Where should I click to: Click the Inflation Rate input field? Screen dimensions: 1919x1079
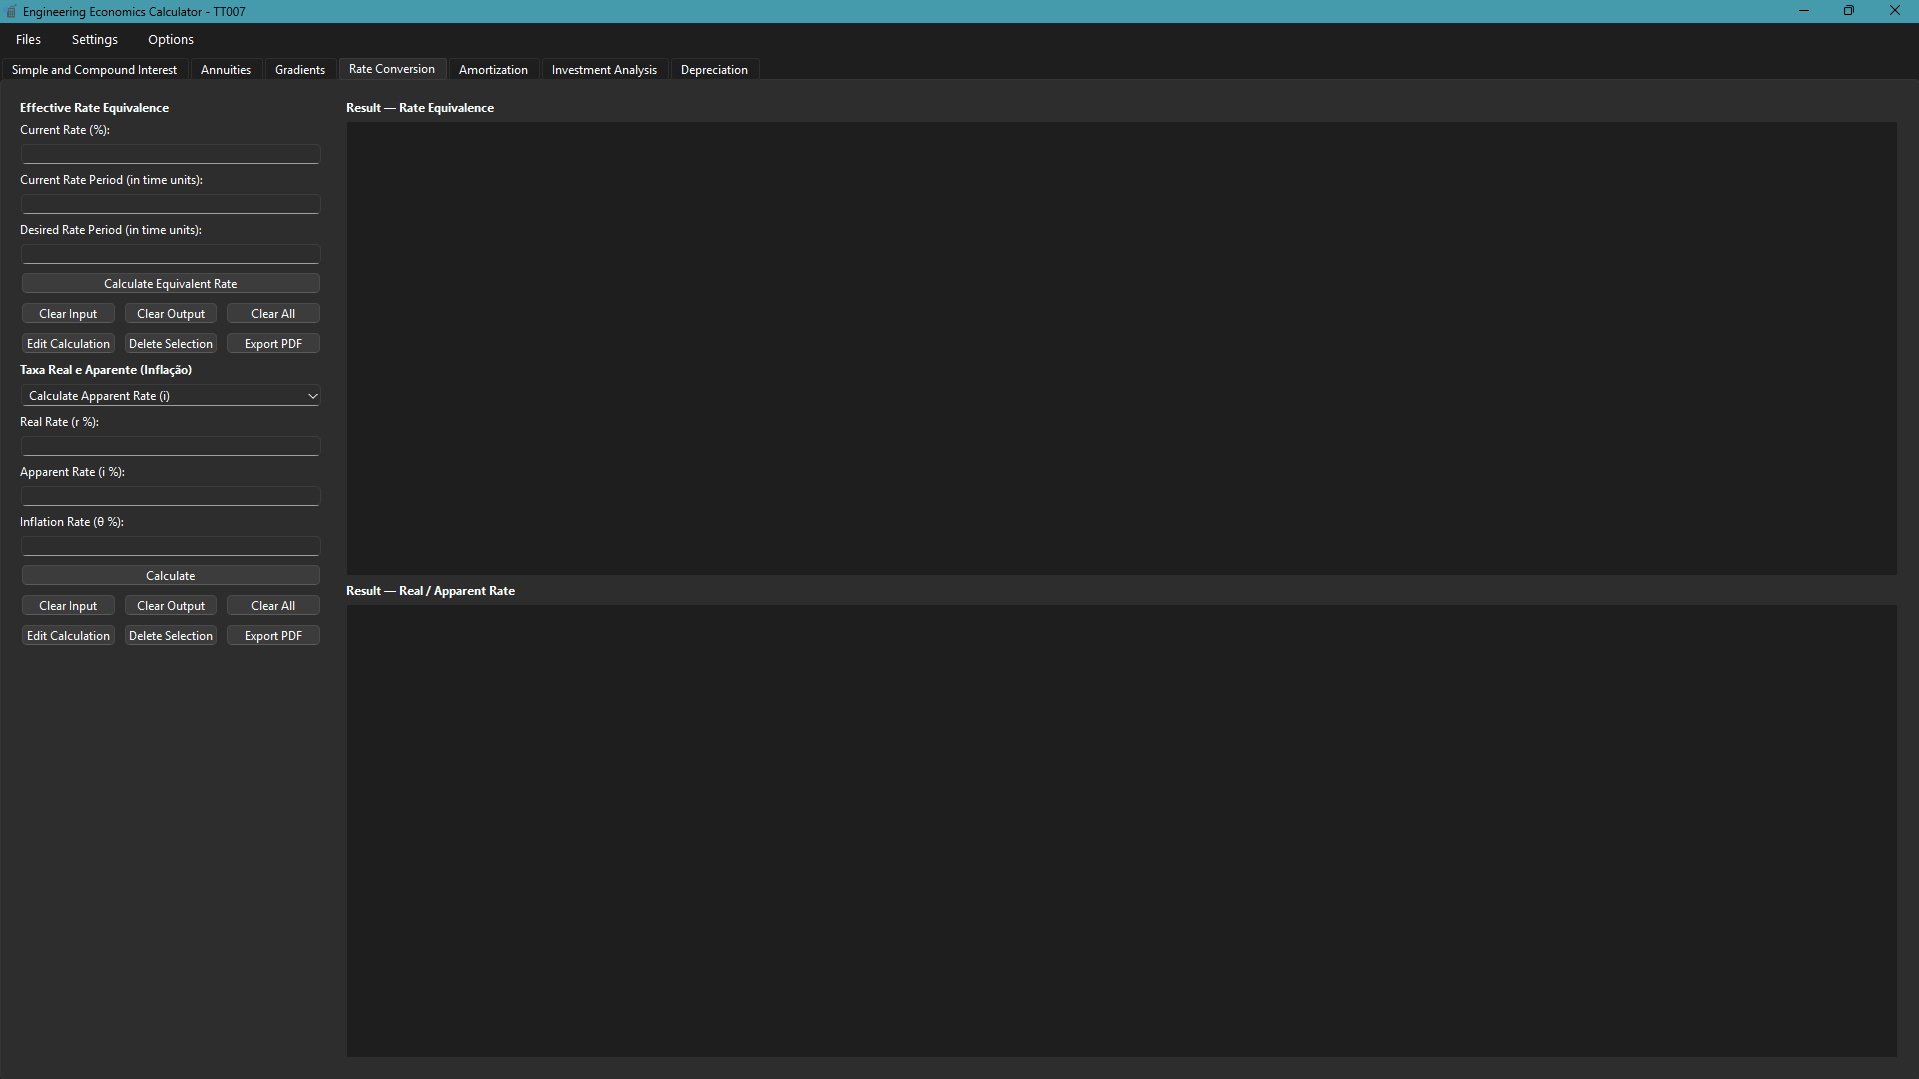(171, 546)
